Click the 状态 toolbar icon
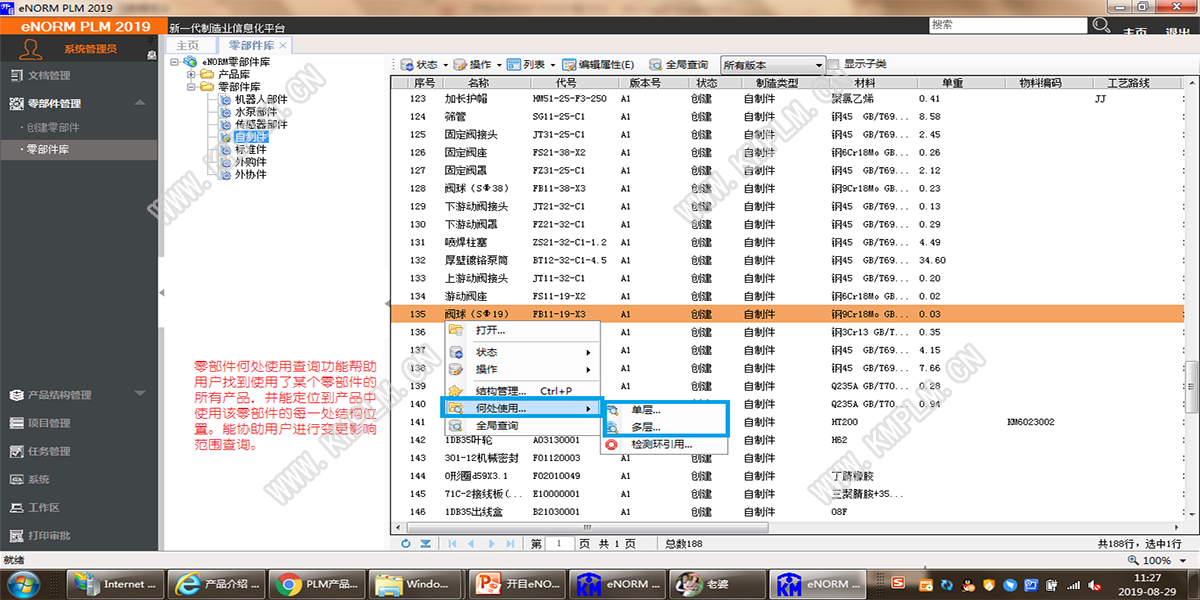The width and height of the screenshot is (1200, 600). click(x=407, y=64)
